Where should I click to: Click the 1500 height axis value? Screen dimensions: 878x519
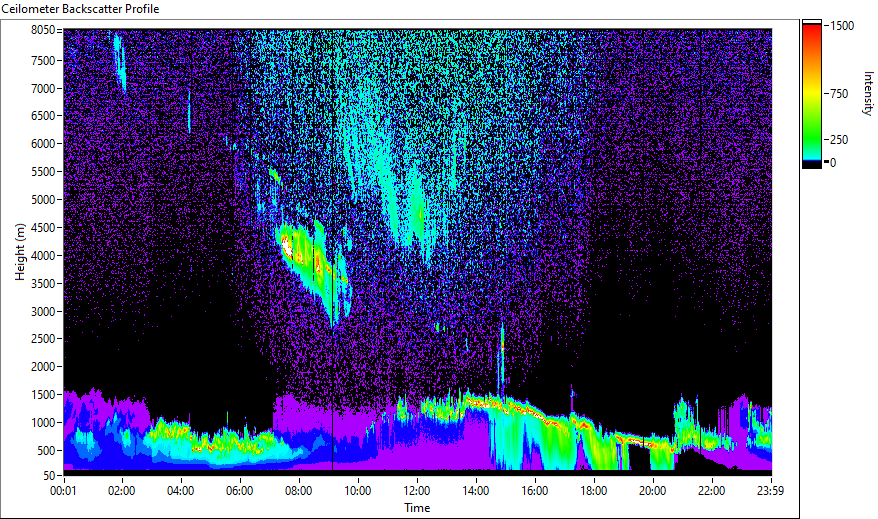(x=43, y=395)
